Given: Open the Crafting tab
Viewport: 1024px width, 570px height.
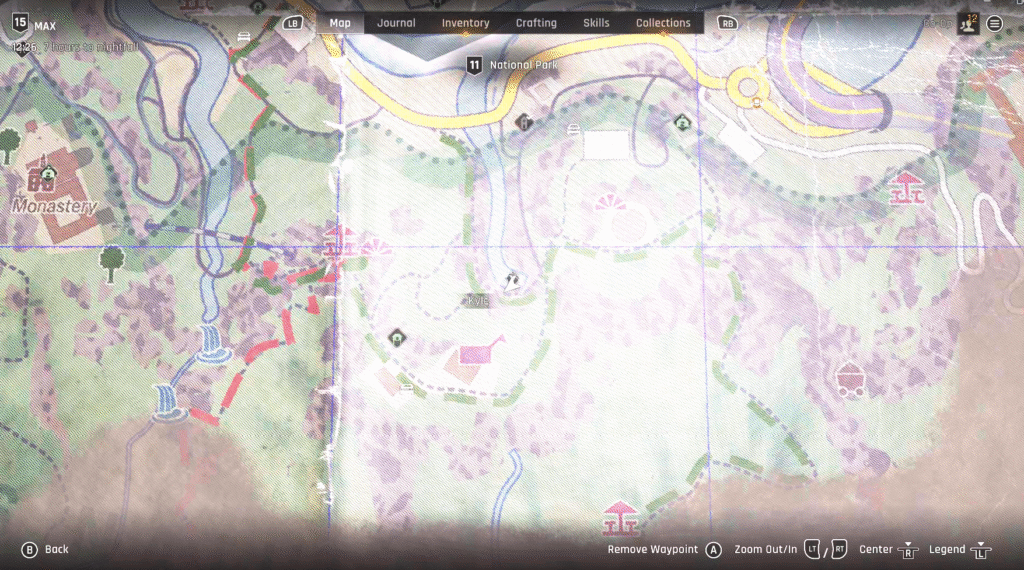Looking at the screenshot, I should point(537,23).
